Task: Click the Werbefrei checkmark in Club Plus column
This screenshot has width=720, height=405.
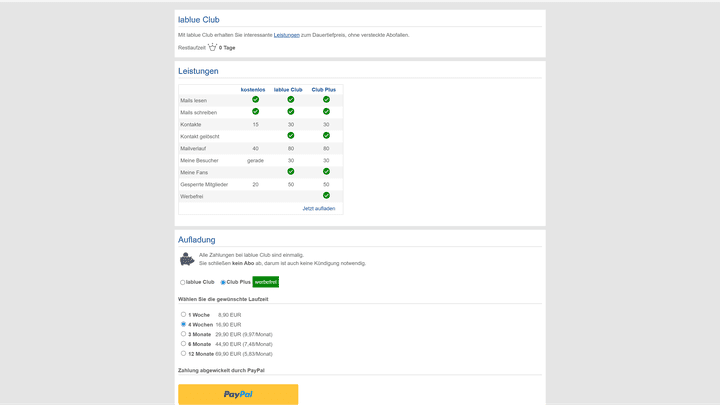Action: 326,195
